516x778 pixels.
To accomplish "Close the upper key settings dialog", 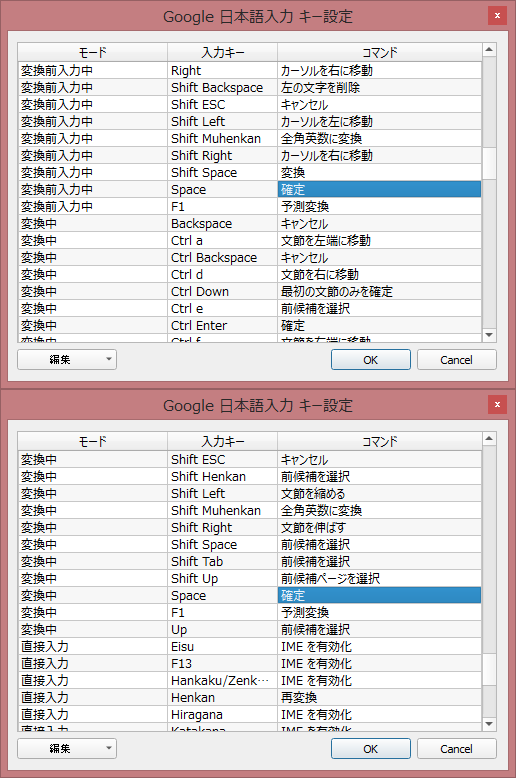I will click(497, 15).
